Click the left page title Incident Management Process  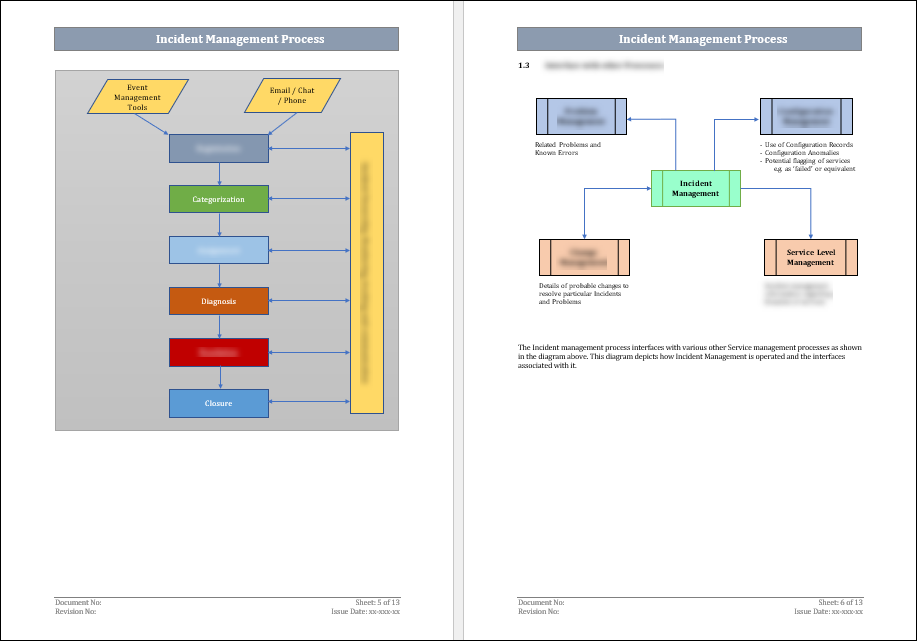240,39
